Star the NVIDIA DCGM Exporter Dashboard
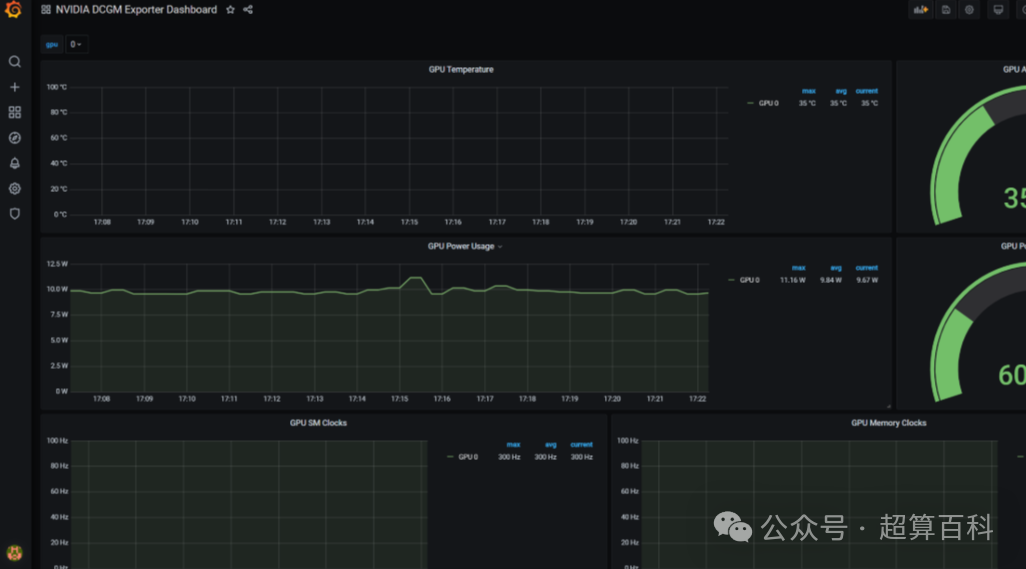This screenshot has height=569, width=1026. pyautogui.click(x=230, y=10)
